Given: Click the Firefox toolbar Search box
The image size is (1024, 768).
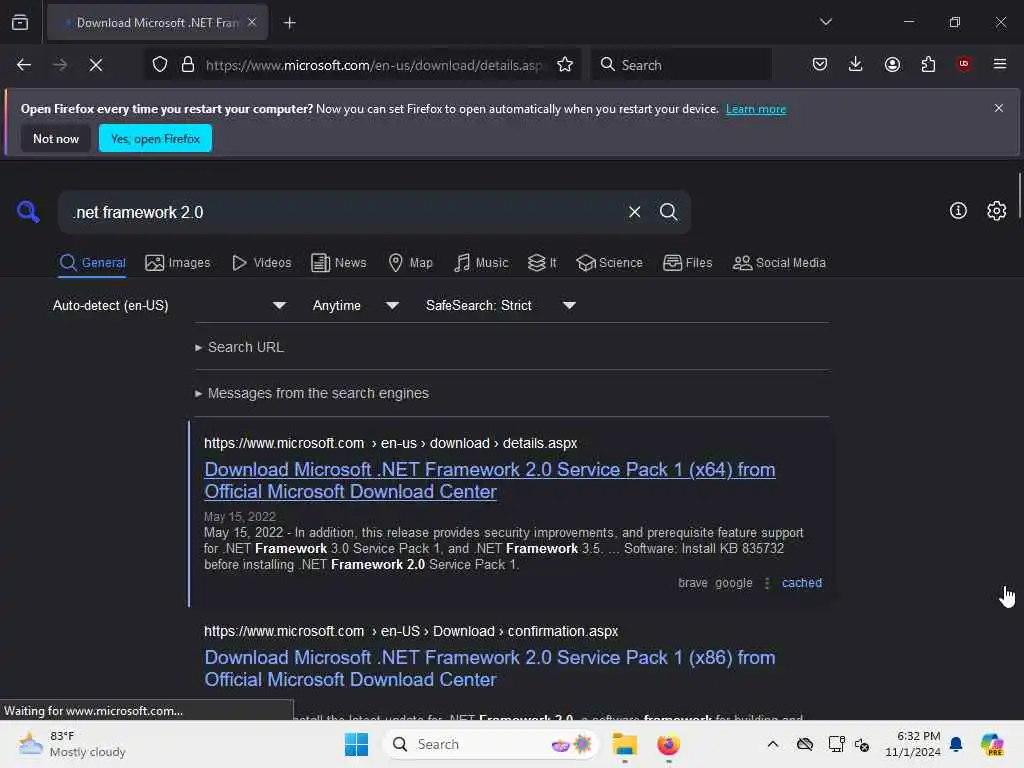Looking at the screenshot, I should pyautogui.click(x=681, y=65).
